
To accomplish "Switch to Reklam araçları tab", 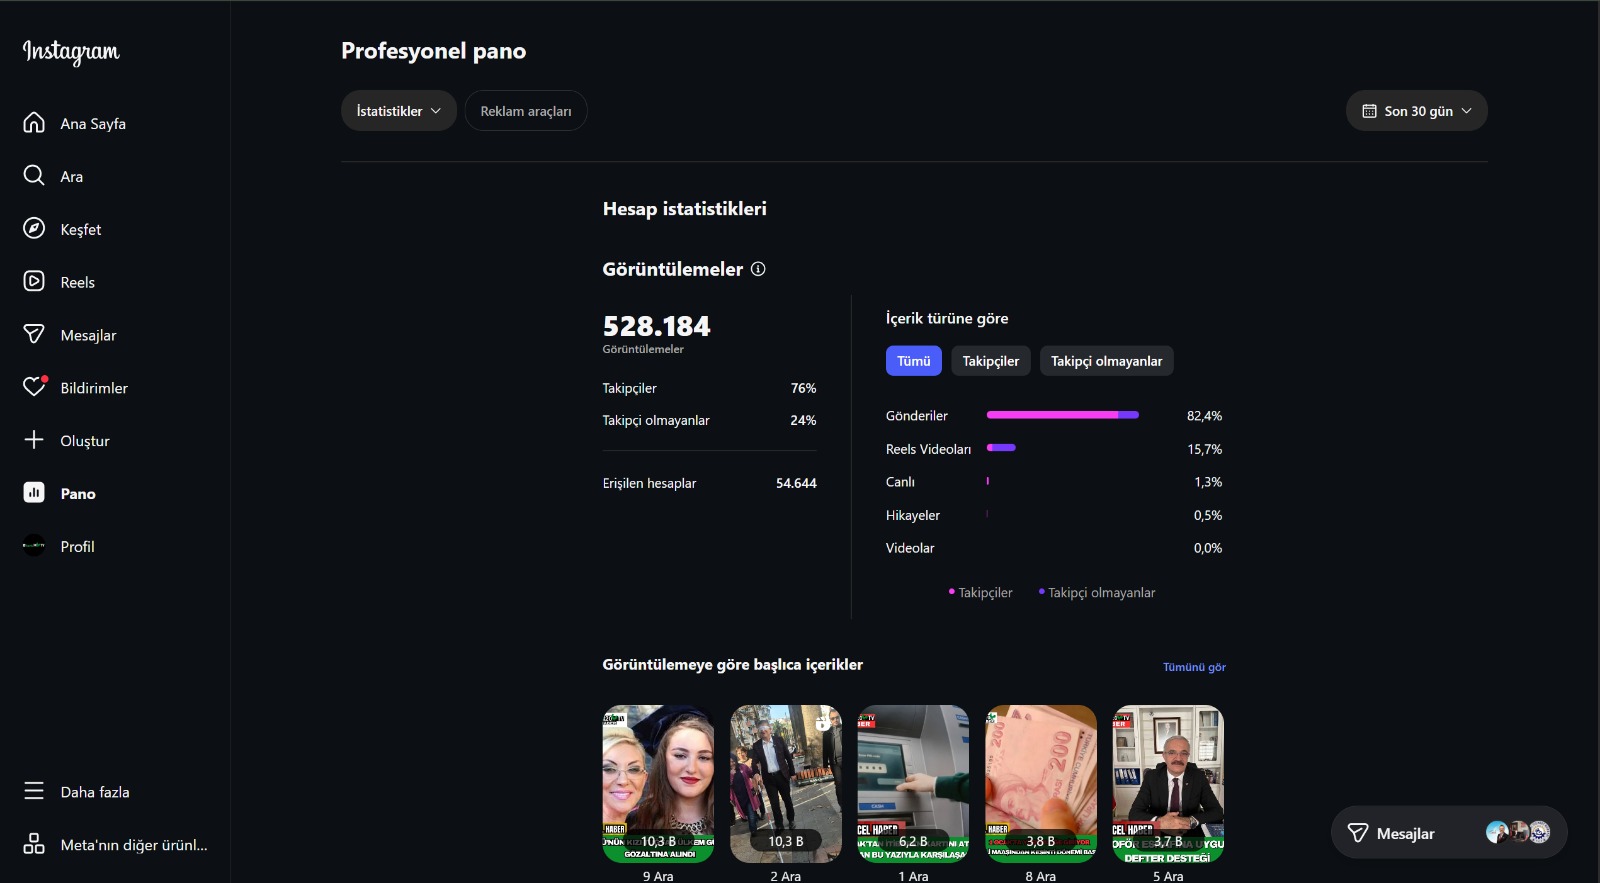I will click(525, 111).
